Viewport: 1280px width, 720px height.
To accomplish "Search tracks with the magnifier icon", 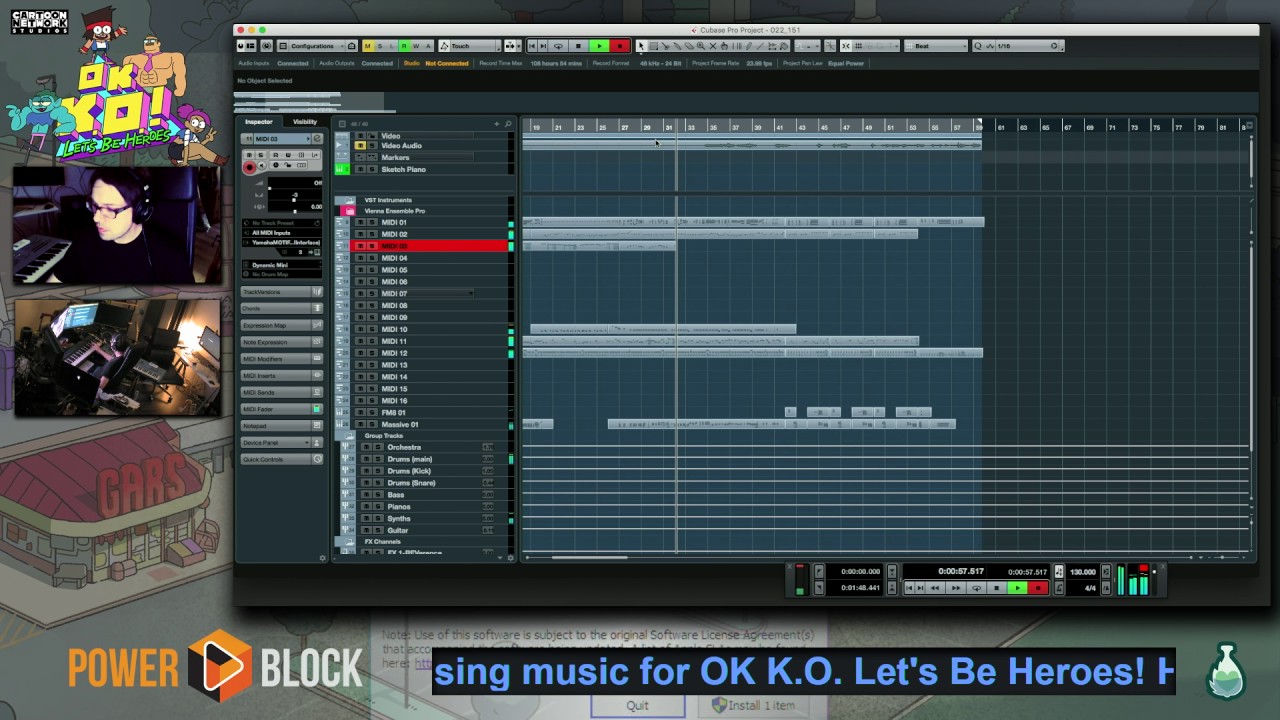I will point(508,124).
